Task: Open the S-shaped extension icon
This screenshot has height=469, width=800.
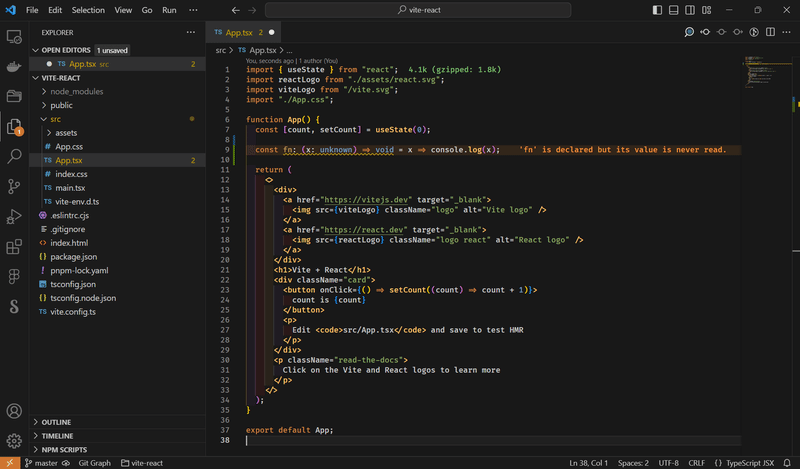Action: point(14,306)
